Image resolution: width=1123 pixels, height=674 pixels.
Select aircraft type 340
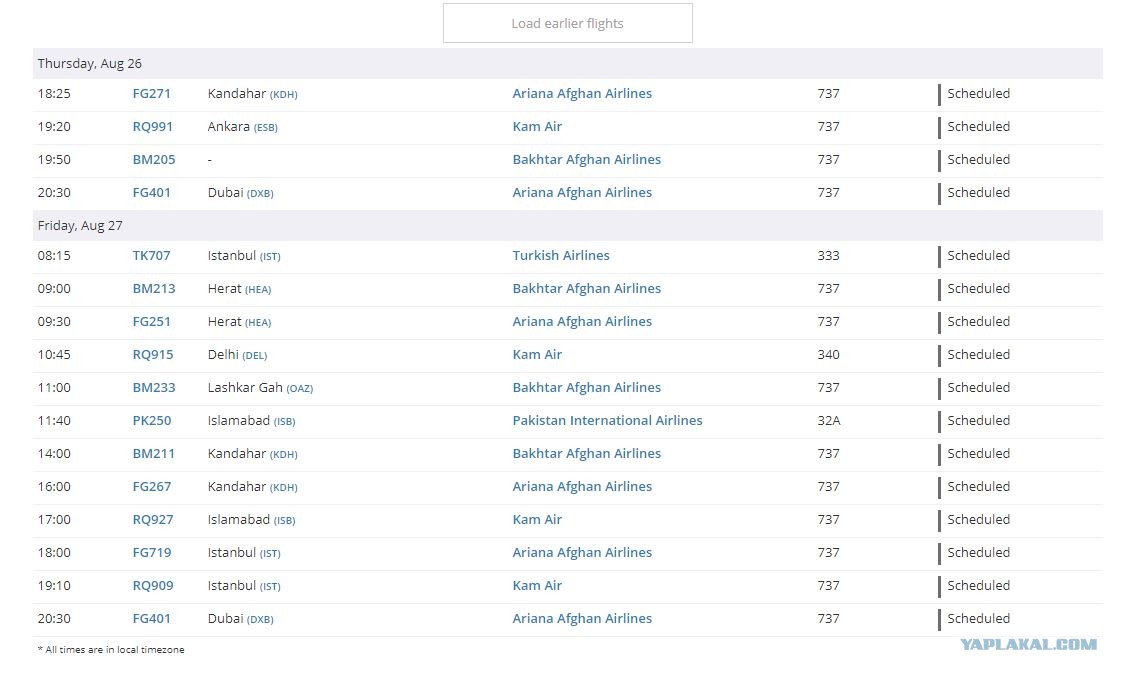[x=828, y=355]
